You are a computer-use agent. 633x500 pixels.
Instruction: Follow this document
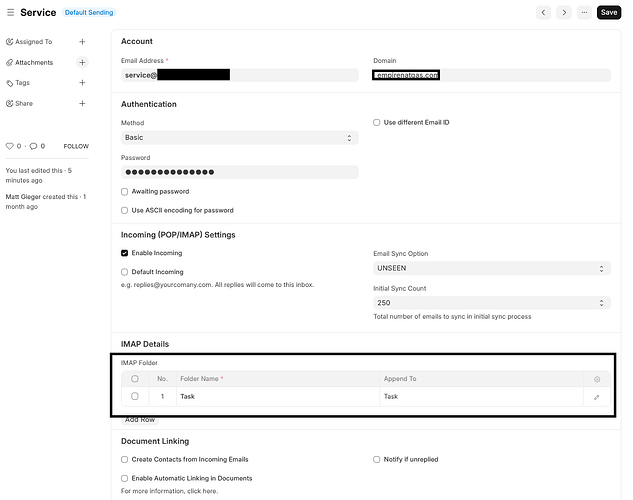click(x=76, y=146)
